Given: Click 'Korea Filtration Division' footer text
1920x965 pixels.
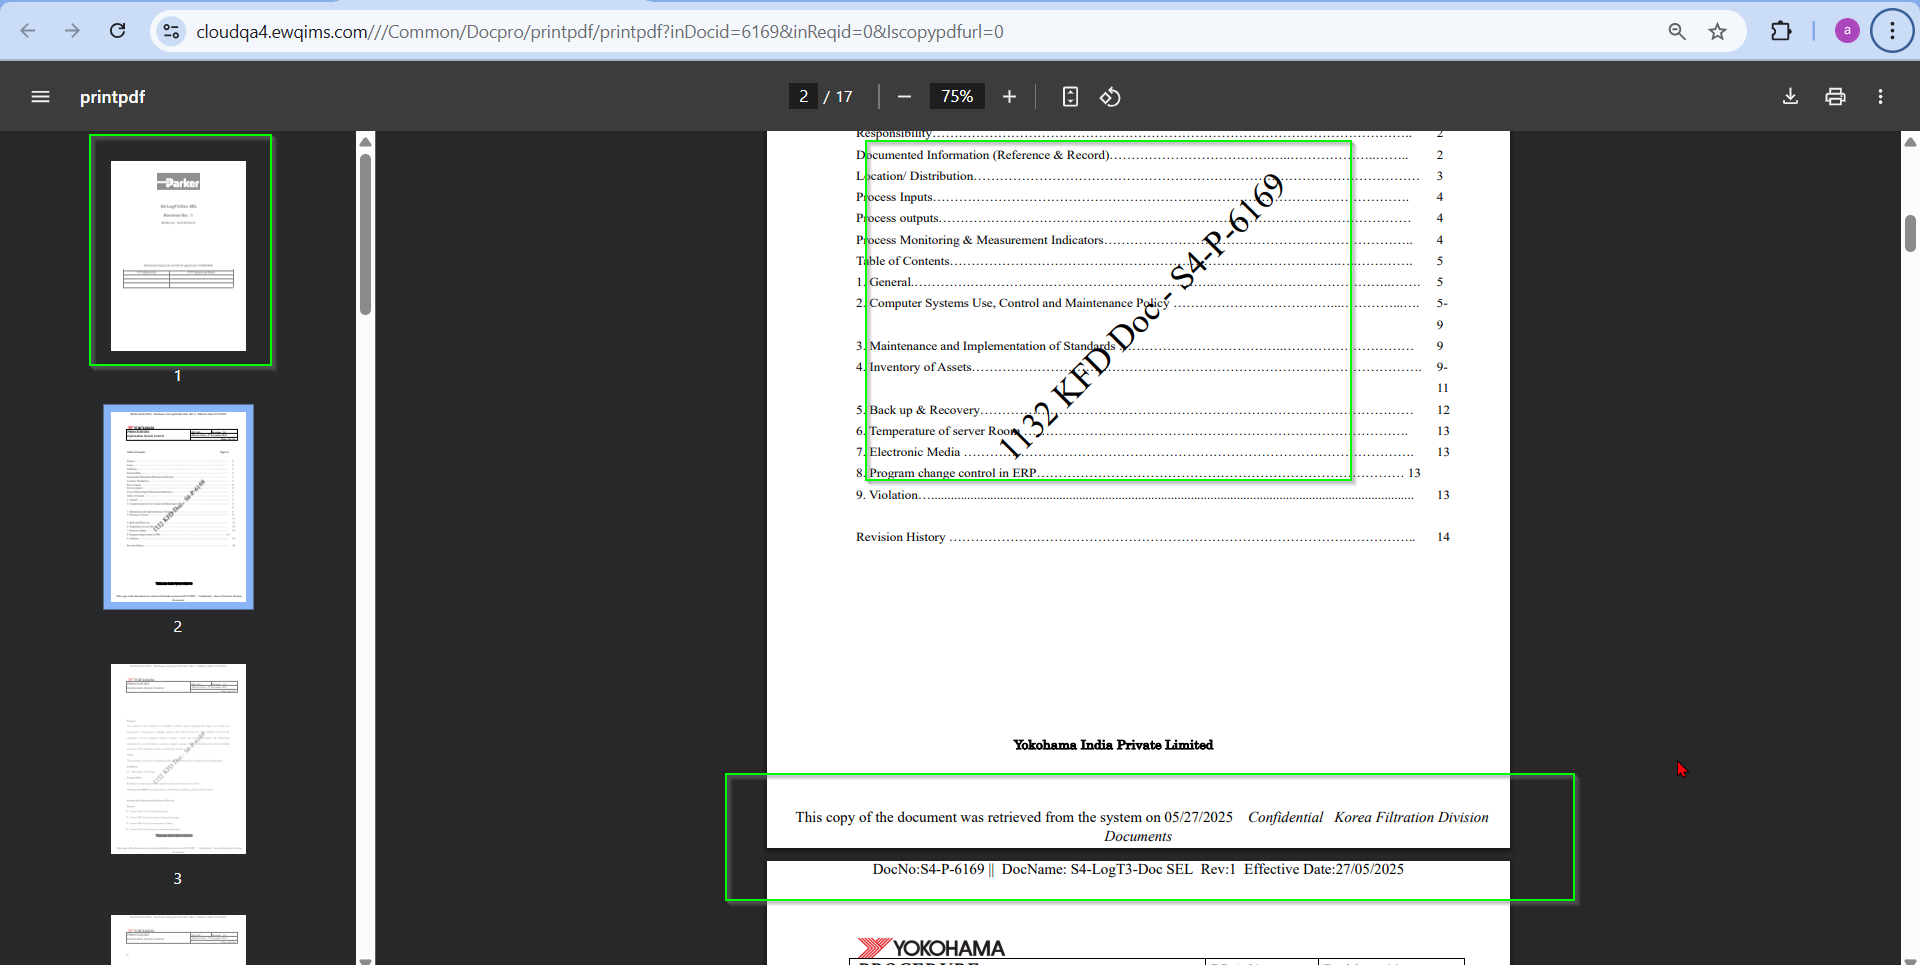Looking at the screenshot, I should click(1411, 817).
